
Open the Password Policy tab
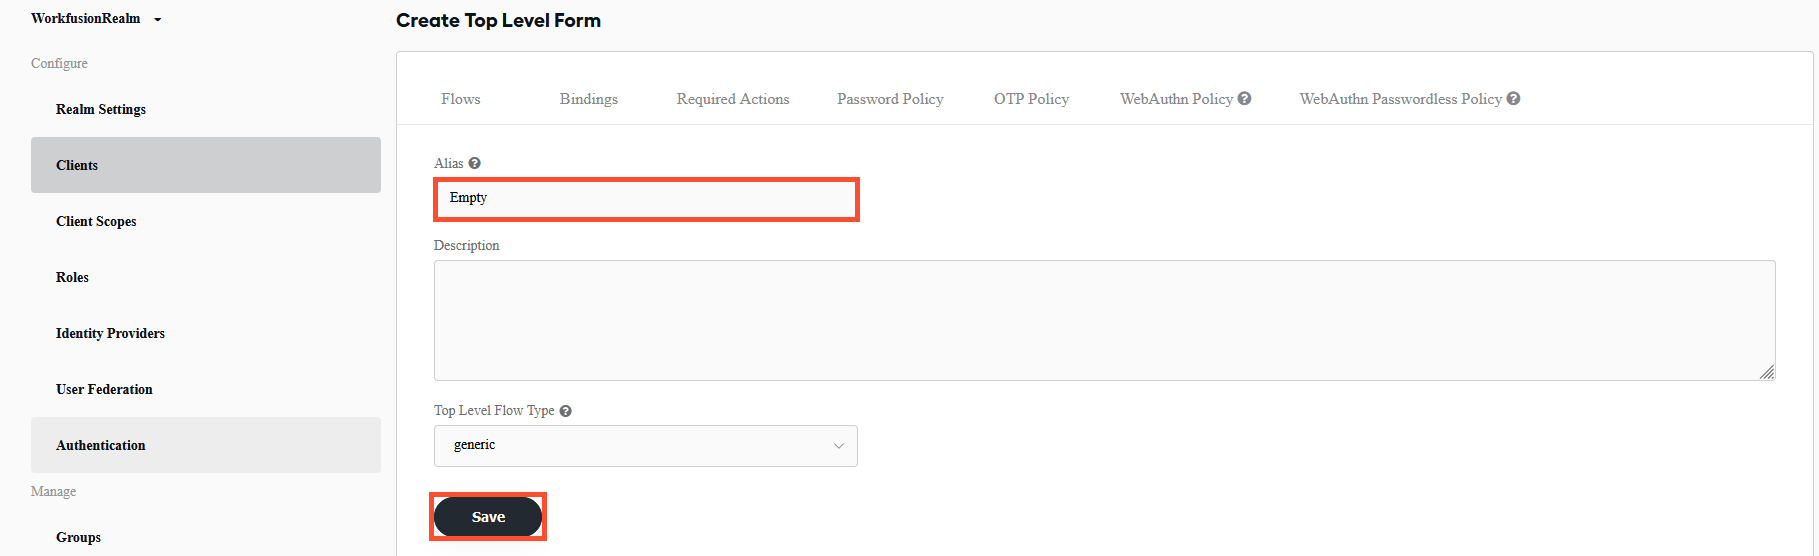coord(890,99)
